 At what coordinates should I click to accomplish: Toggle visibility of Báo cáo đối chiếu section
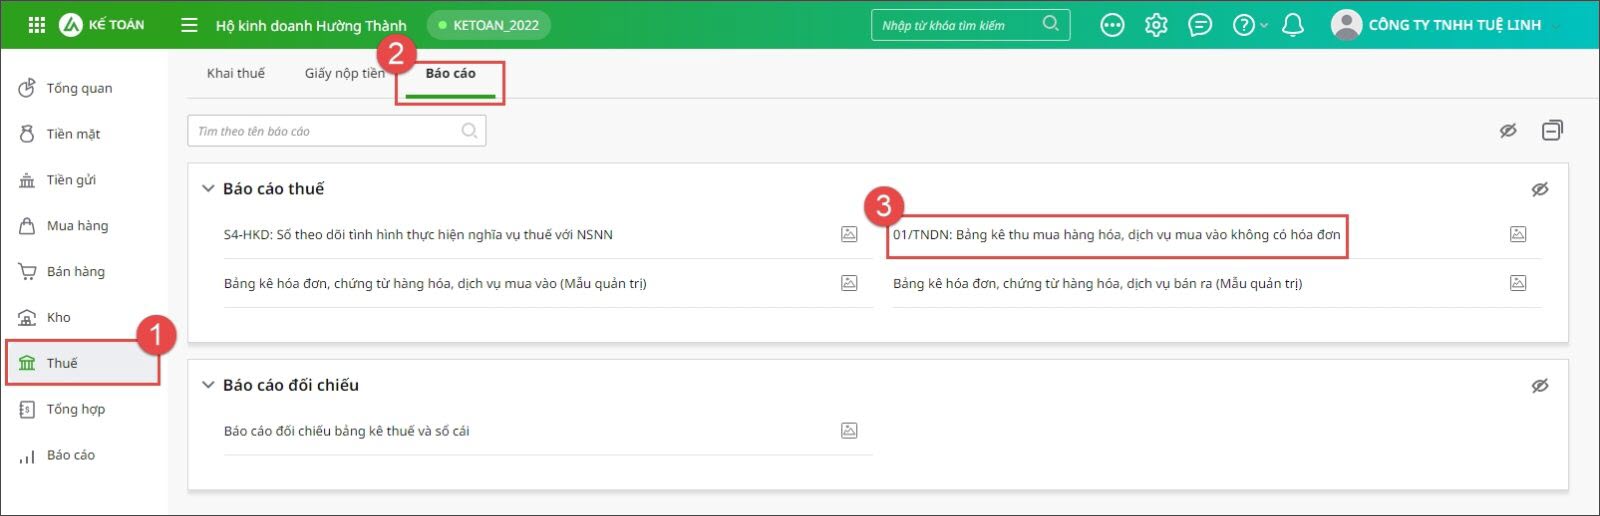(x=1540, y=385)
